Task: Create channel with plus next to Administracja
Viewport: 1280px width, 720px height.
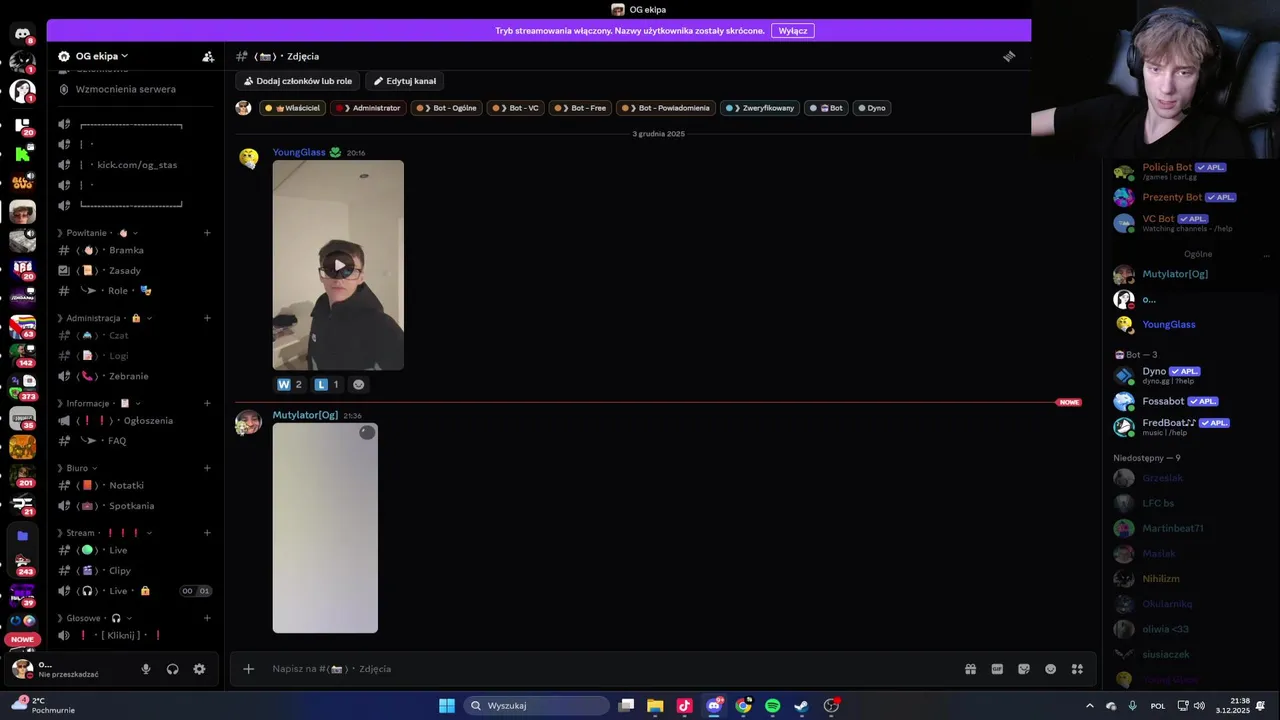Action: (207, 318)
